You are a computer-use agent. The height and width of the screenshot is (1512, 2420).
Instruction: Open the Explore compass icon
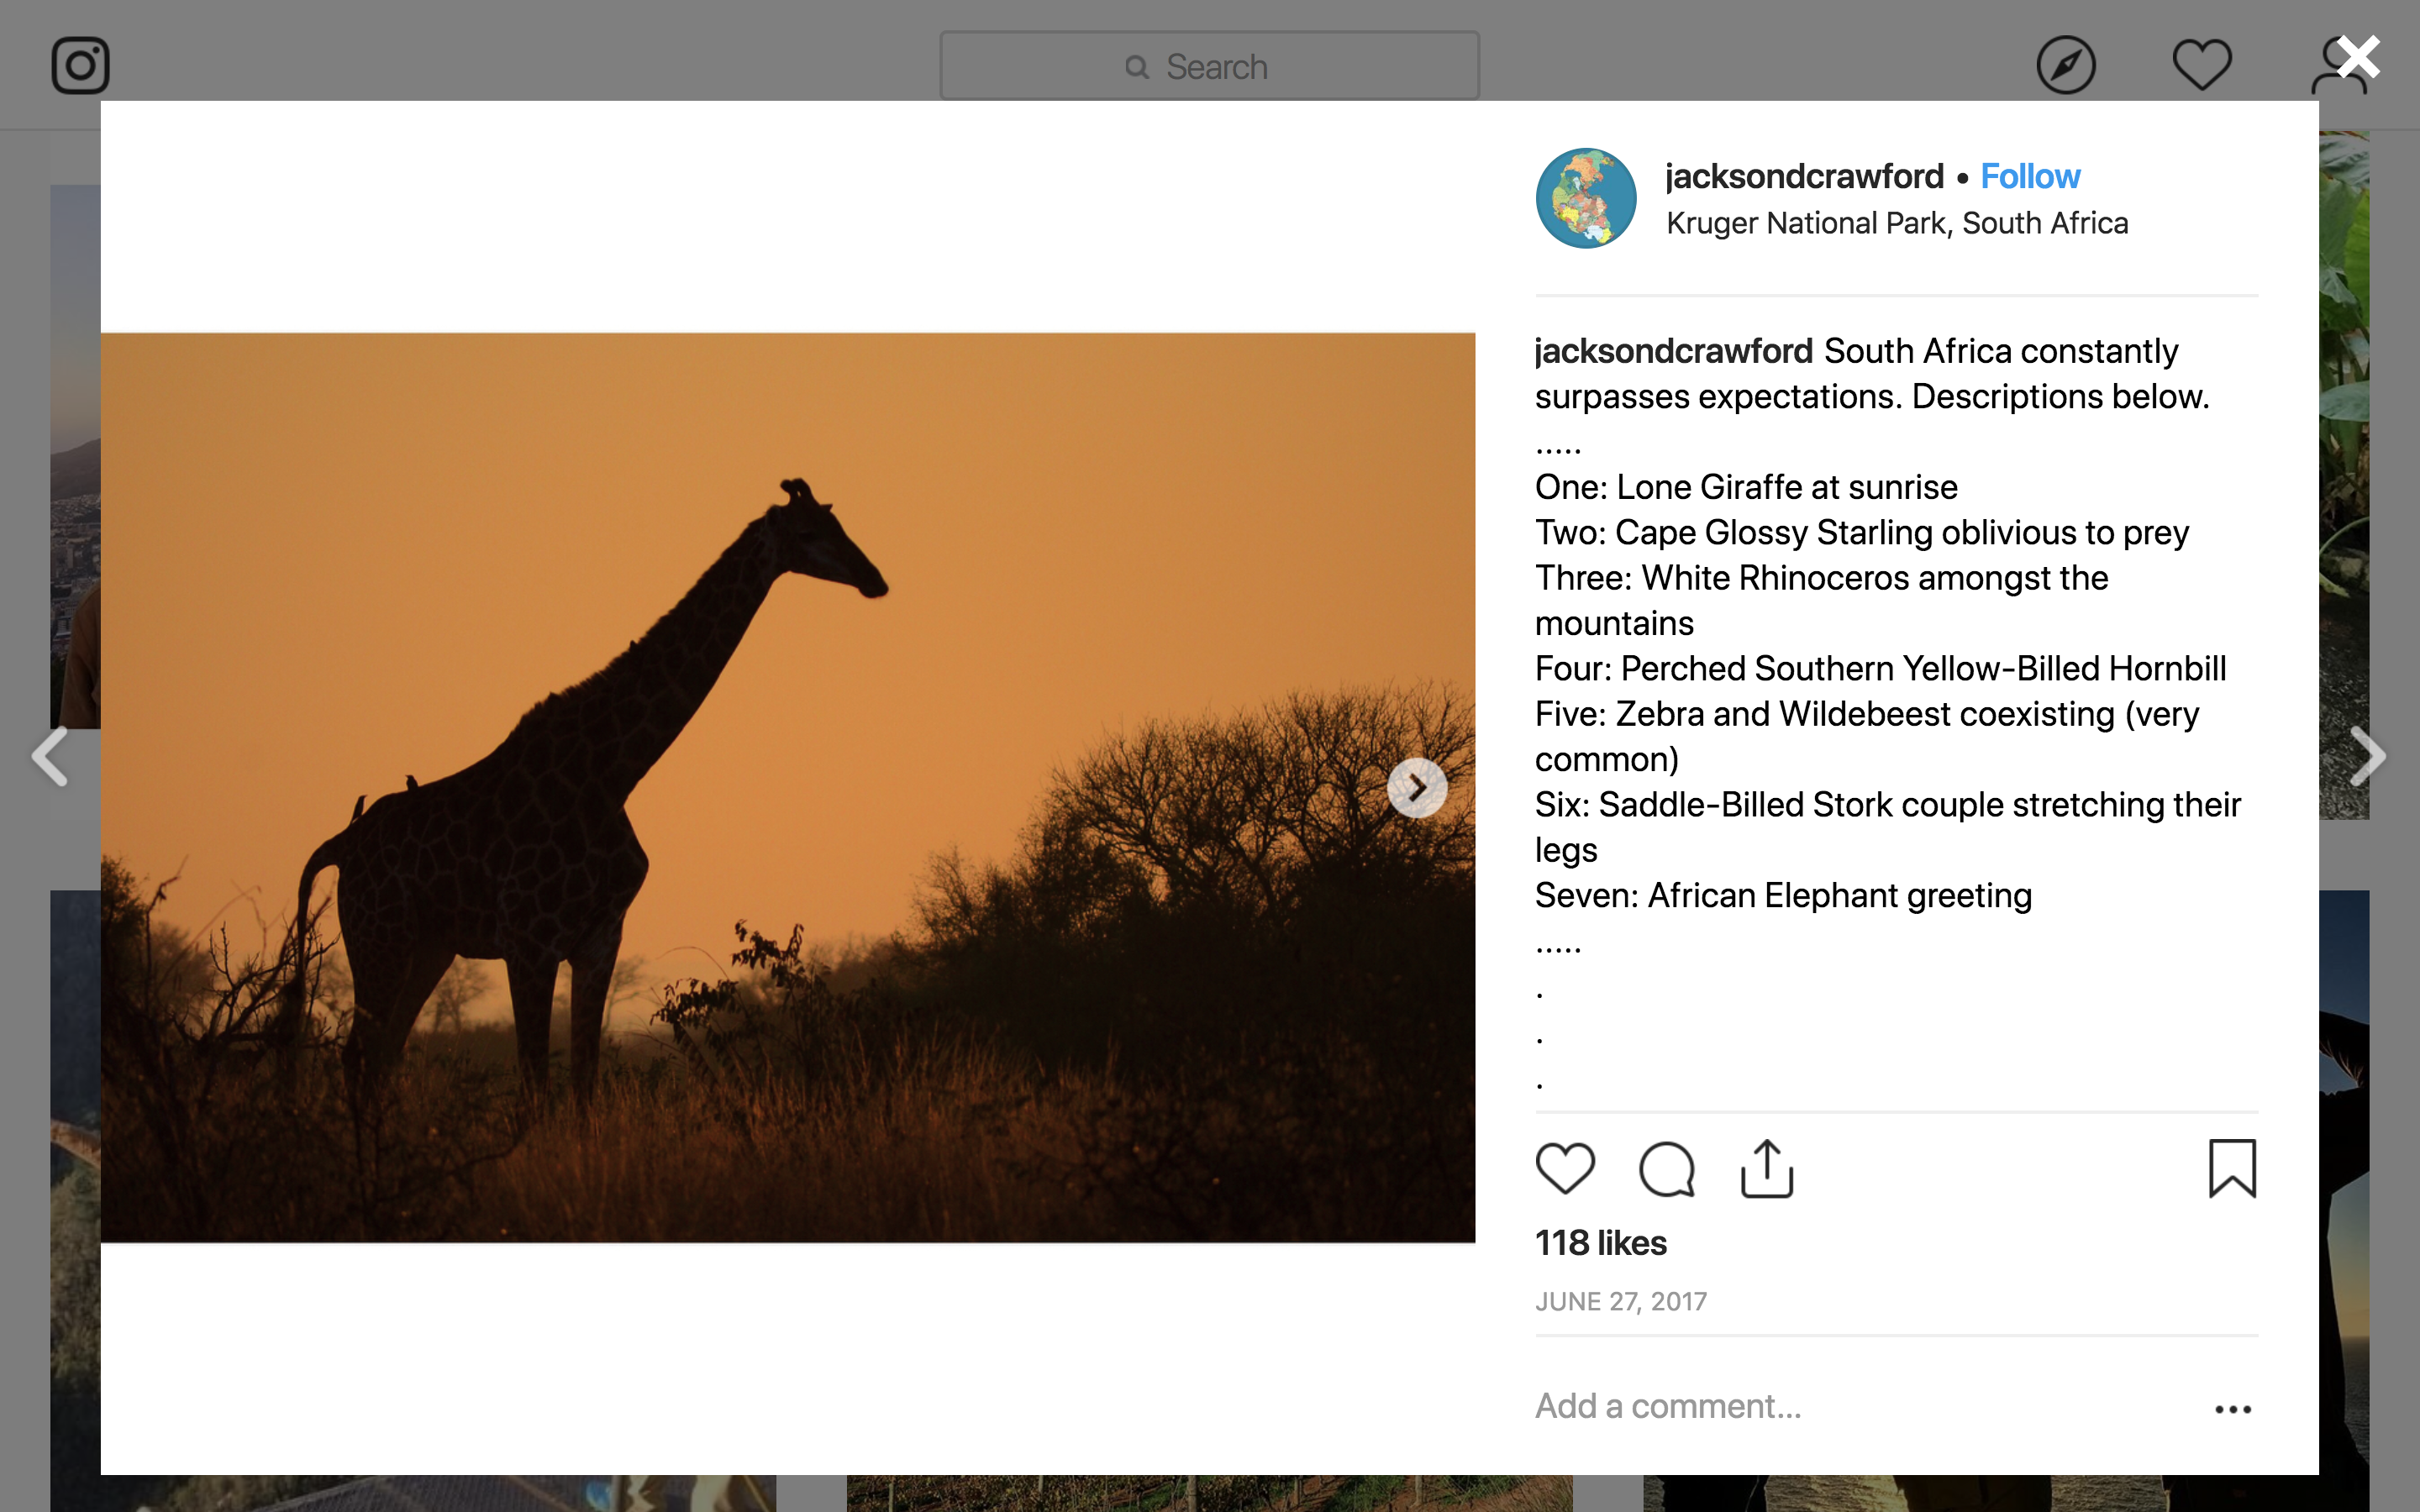point(2065,66)
